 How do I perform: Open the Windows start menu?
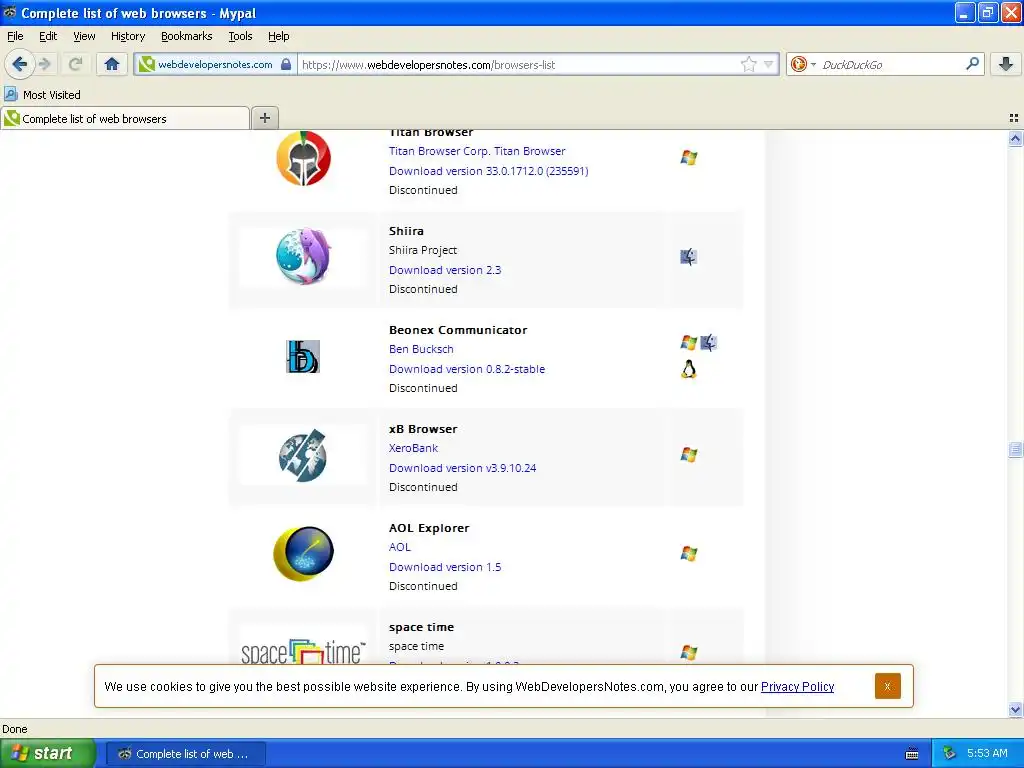tap(47, 753)
